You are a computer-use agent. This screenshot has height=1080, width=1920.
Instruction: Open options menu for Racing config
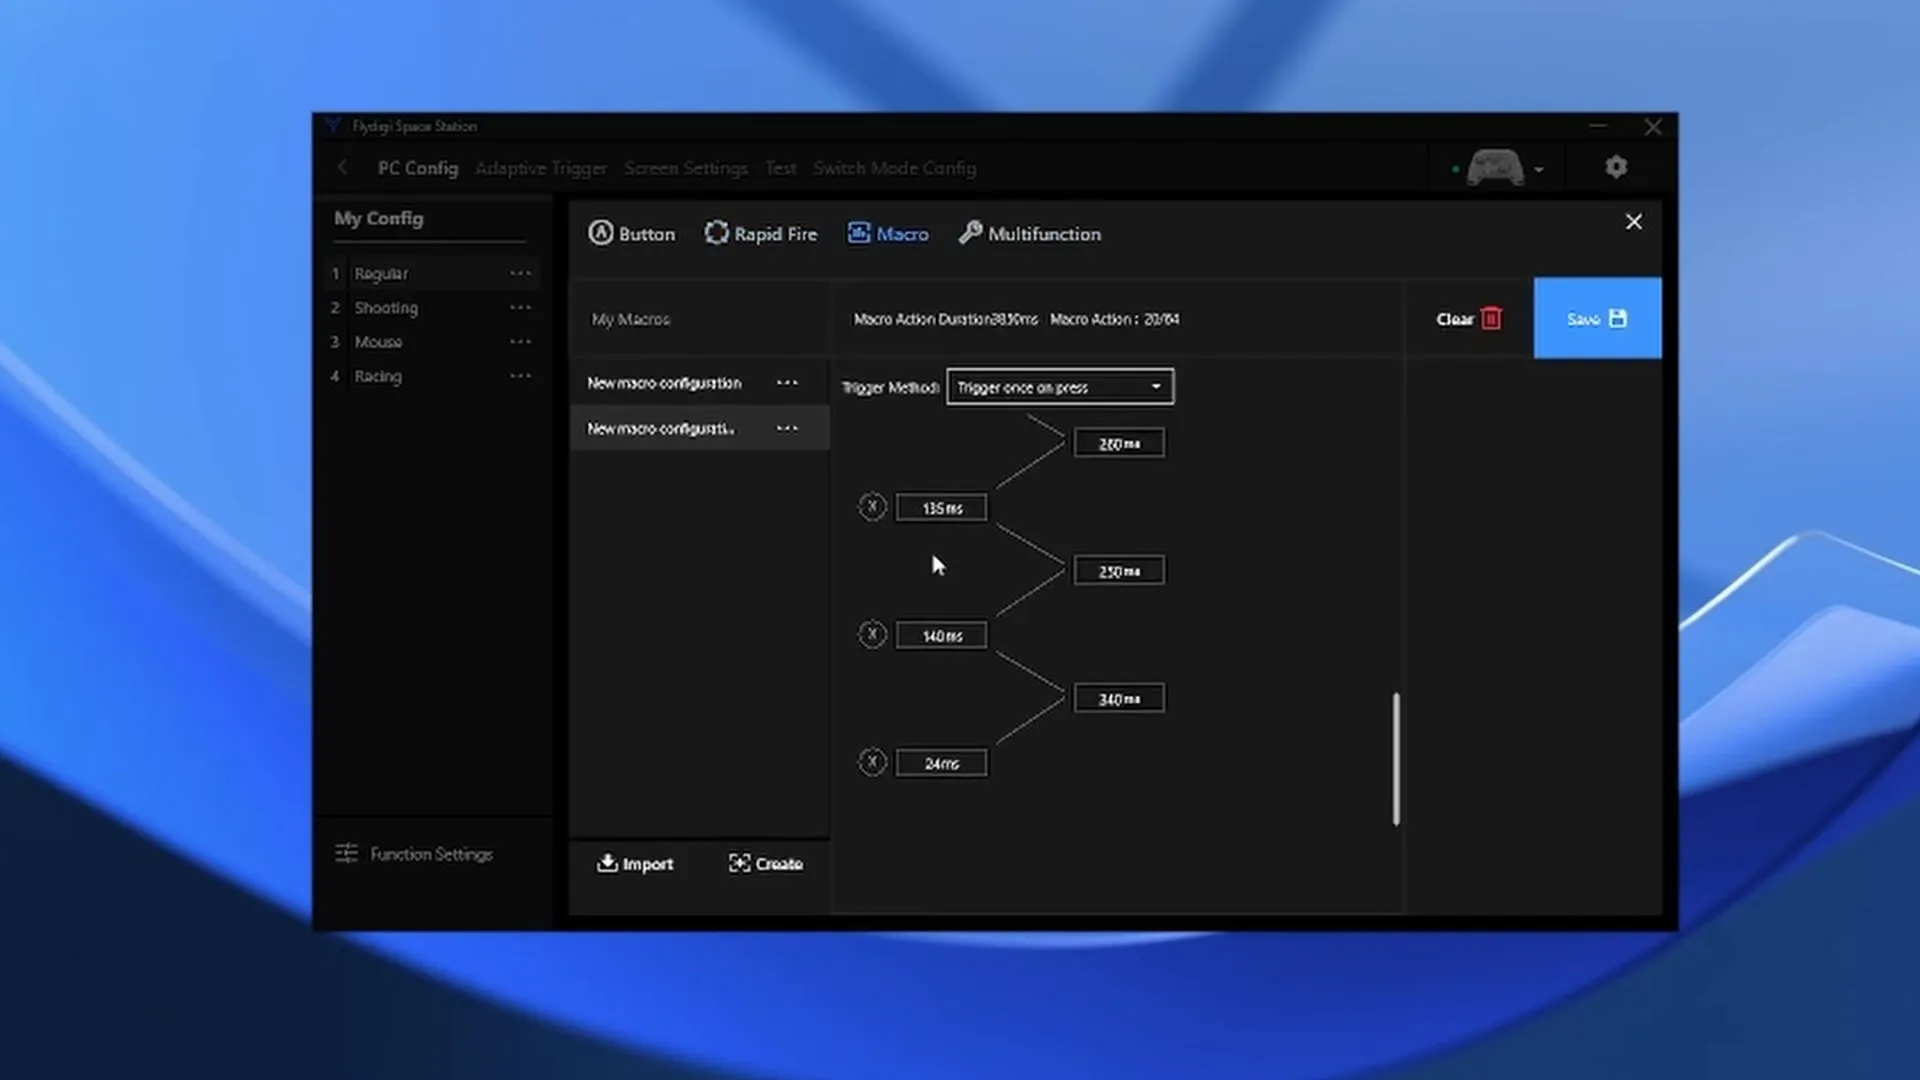point(521,376)
